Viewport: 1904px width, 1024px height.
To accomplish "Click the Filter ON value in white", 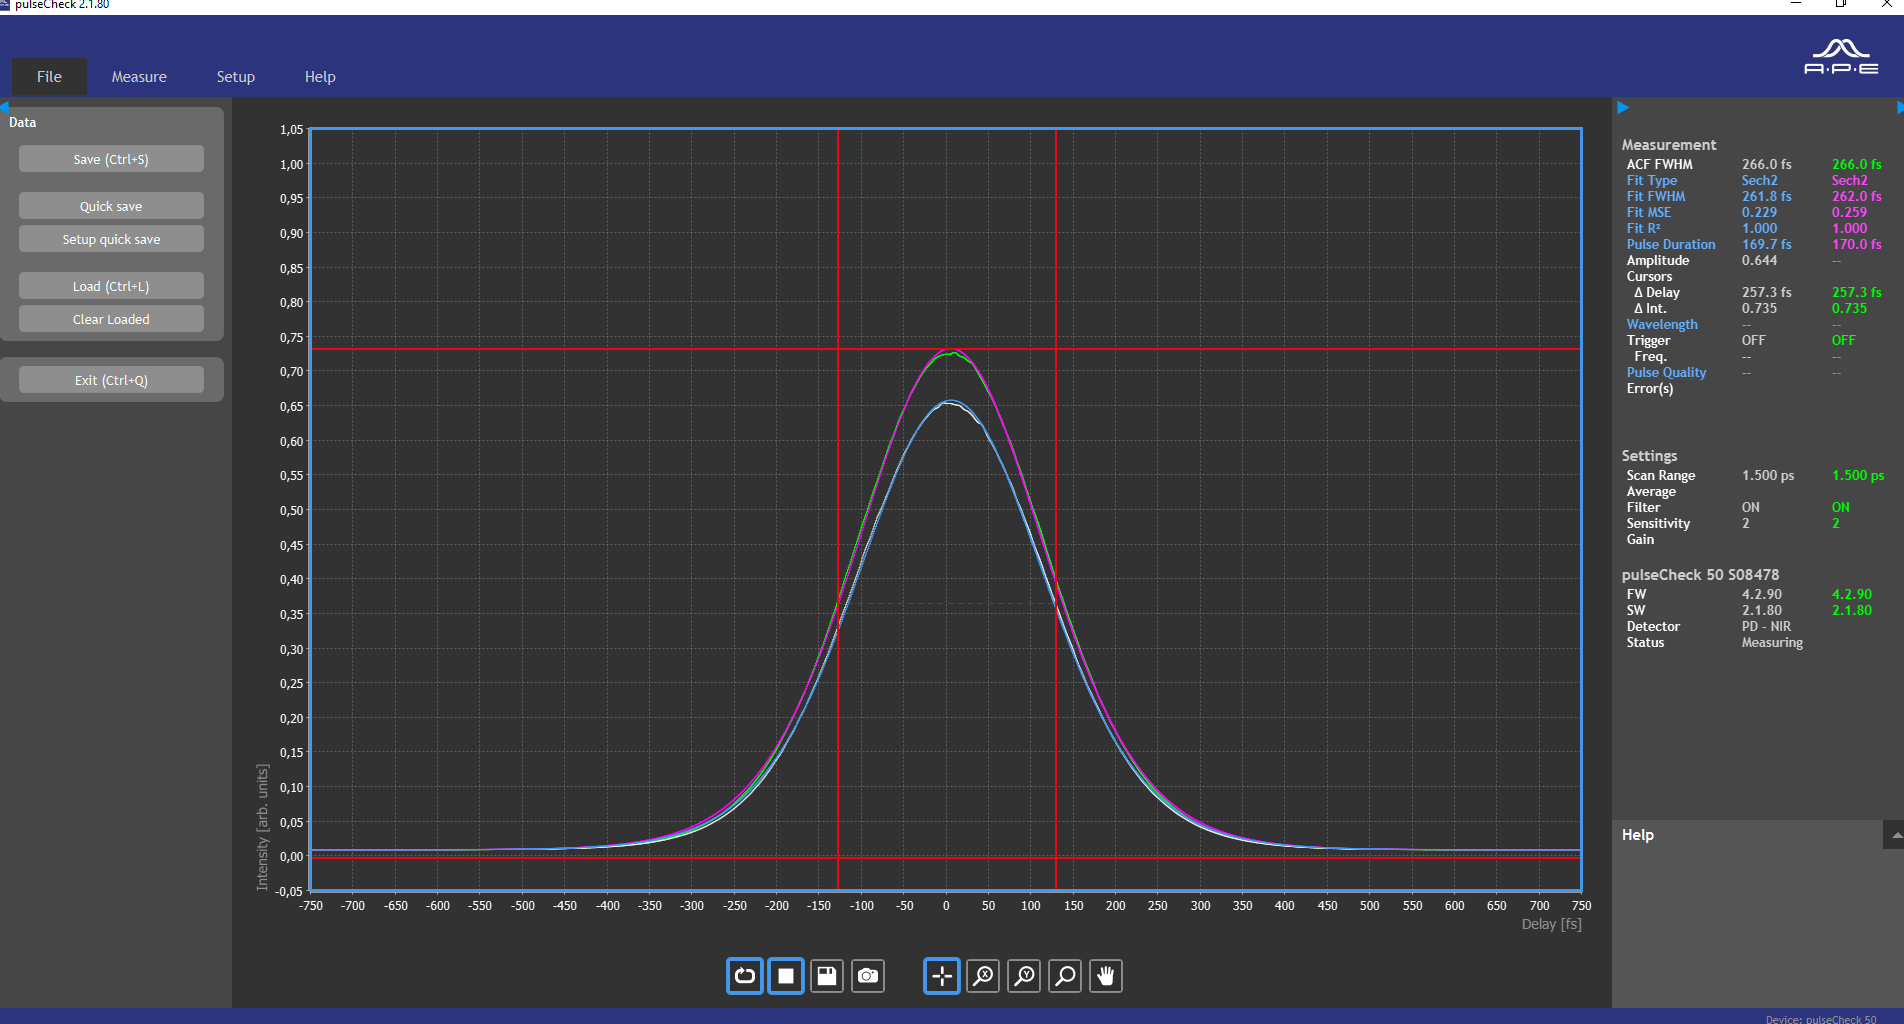I will coord(1750,507).
